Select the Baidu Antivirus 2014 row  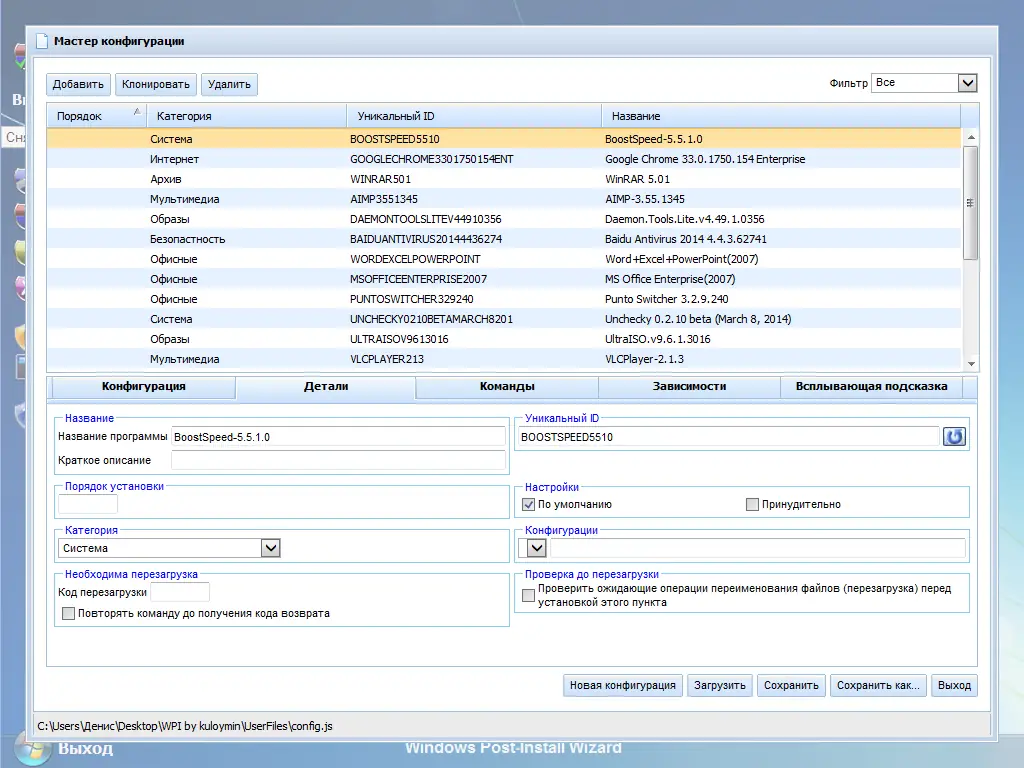pos(504,239)
